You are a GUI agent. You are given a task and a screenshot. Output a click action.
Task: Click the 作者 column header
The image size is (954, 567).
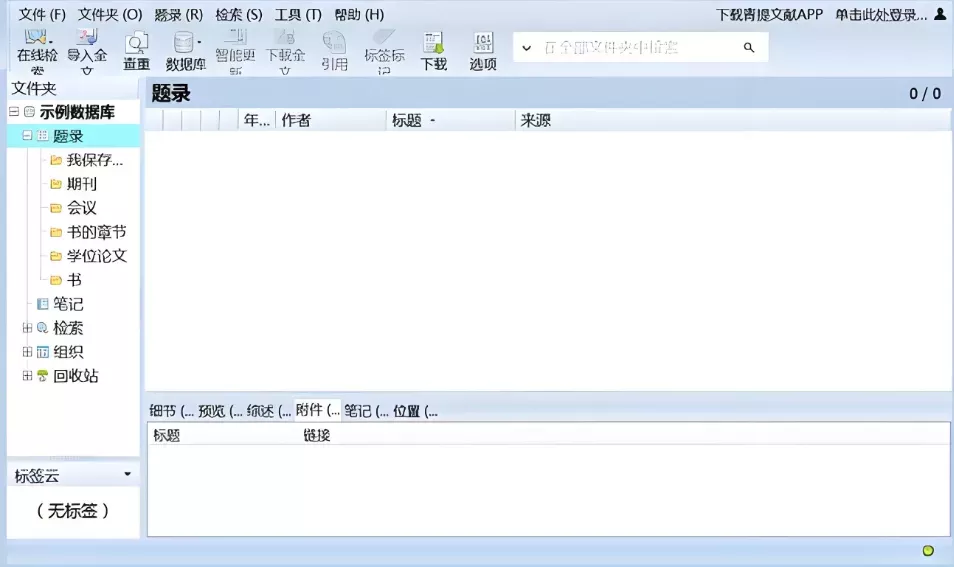(296, 121)
